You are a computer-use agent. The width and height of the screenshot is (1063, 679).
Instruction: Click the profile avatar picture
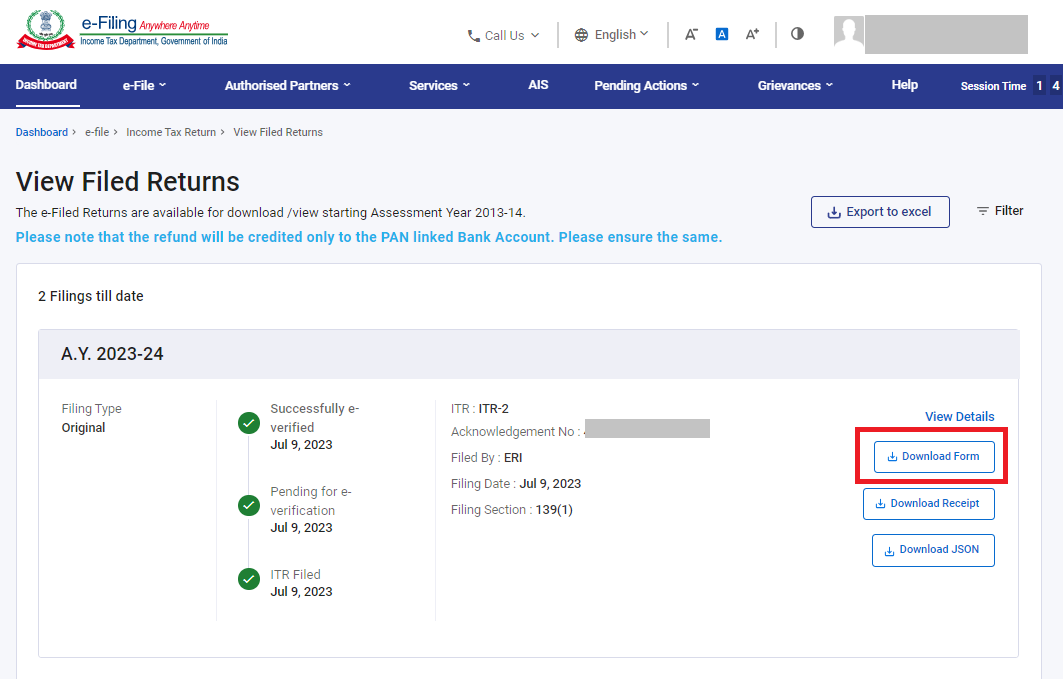tap(848, 33)
